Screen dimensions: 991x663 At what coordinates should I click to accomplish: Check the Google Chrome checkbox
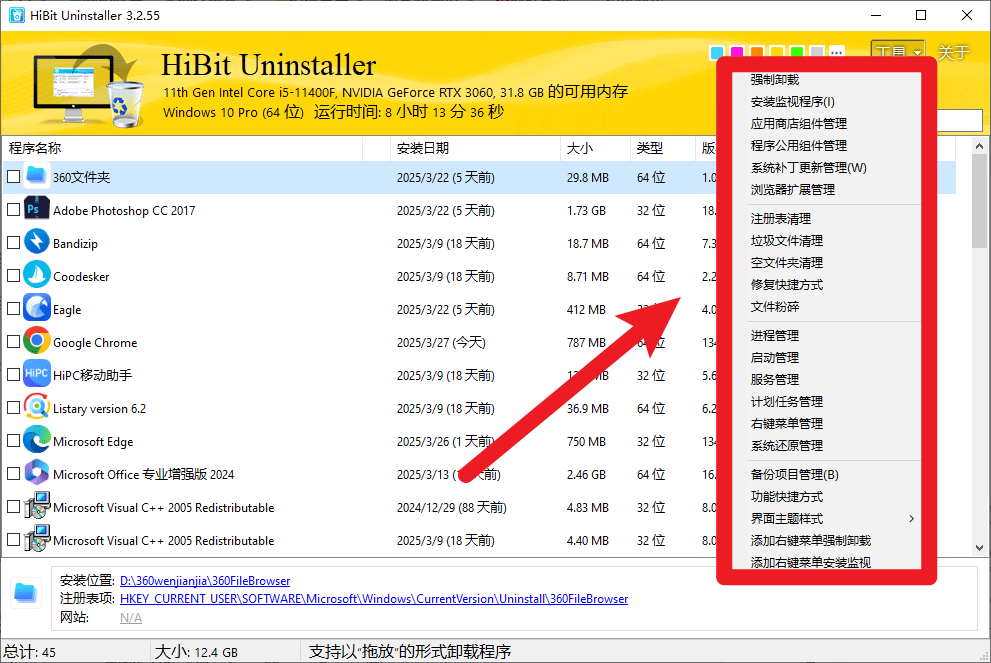pyautogui.click(x=14, y=341)
